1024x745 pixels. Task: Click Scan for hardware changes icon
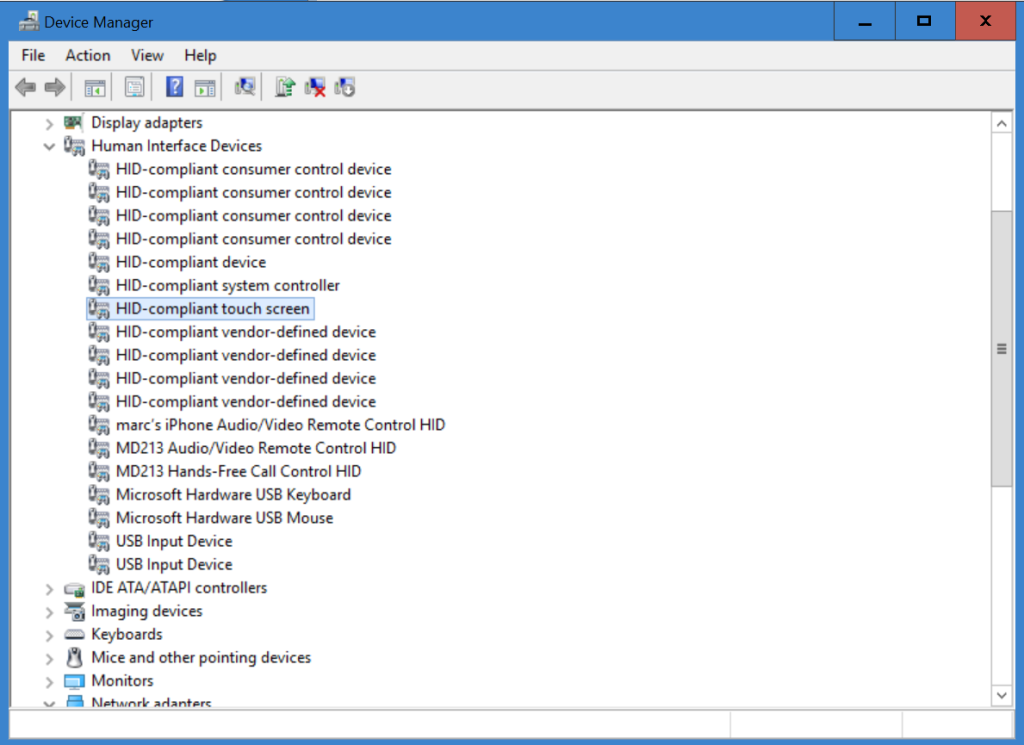point(245,88)
